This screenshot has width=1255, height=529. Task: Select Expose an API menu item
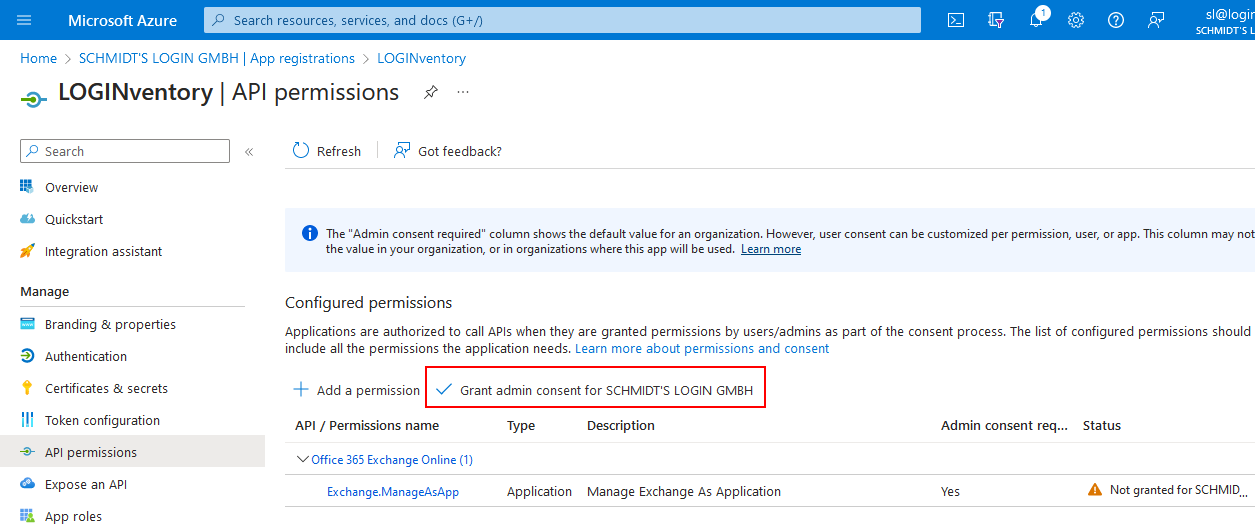point(86,484)
